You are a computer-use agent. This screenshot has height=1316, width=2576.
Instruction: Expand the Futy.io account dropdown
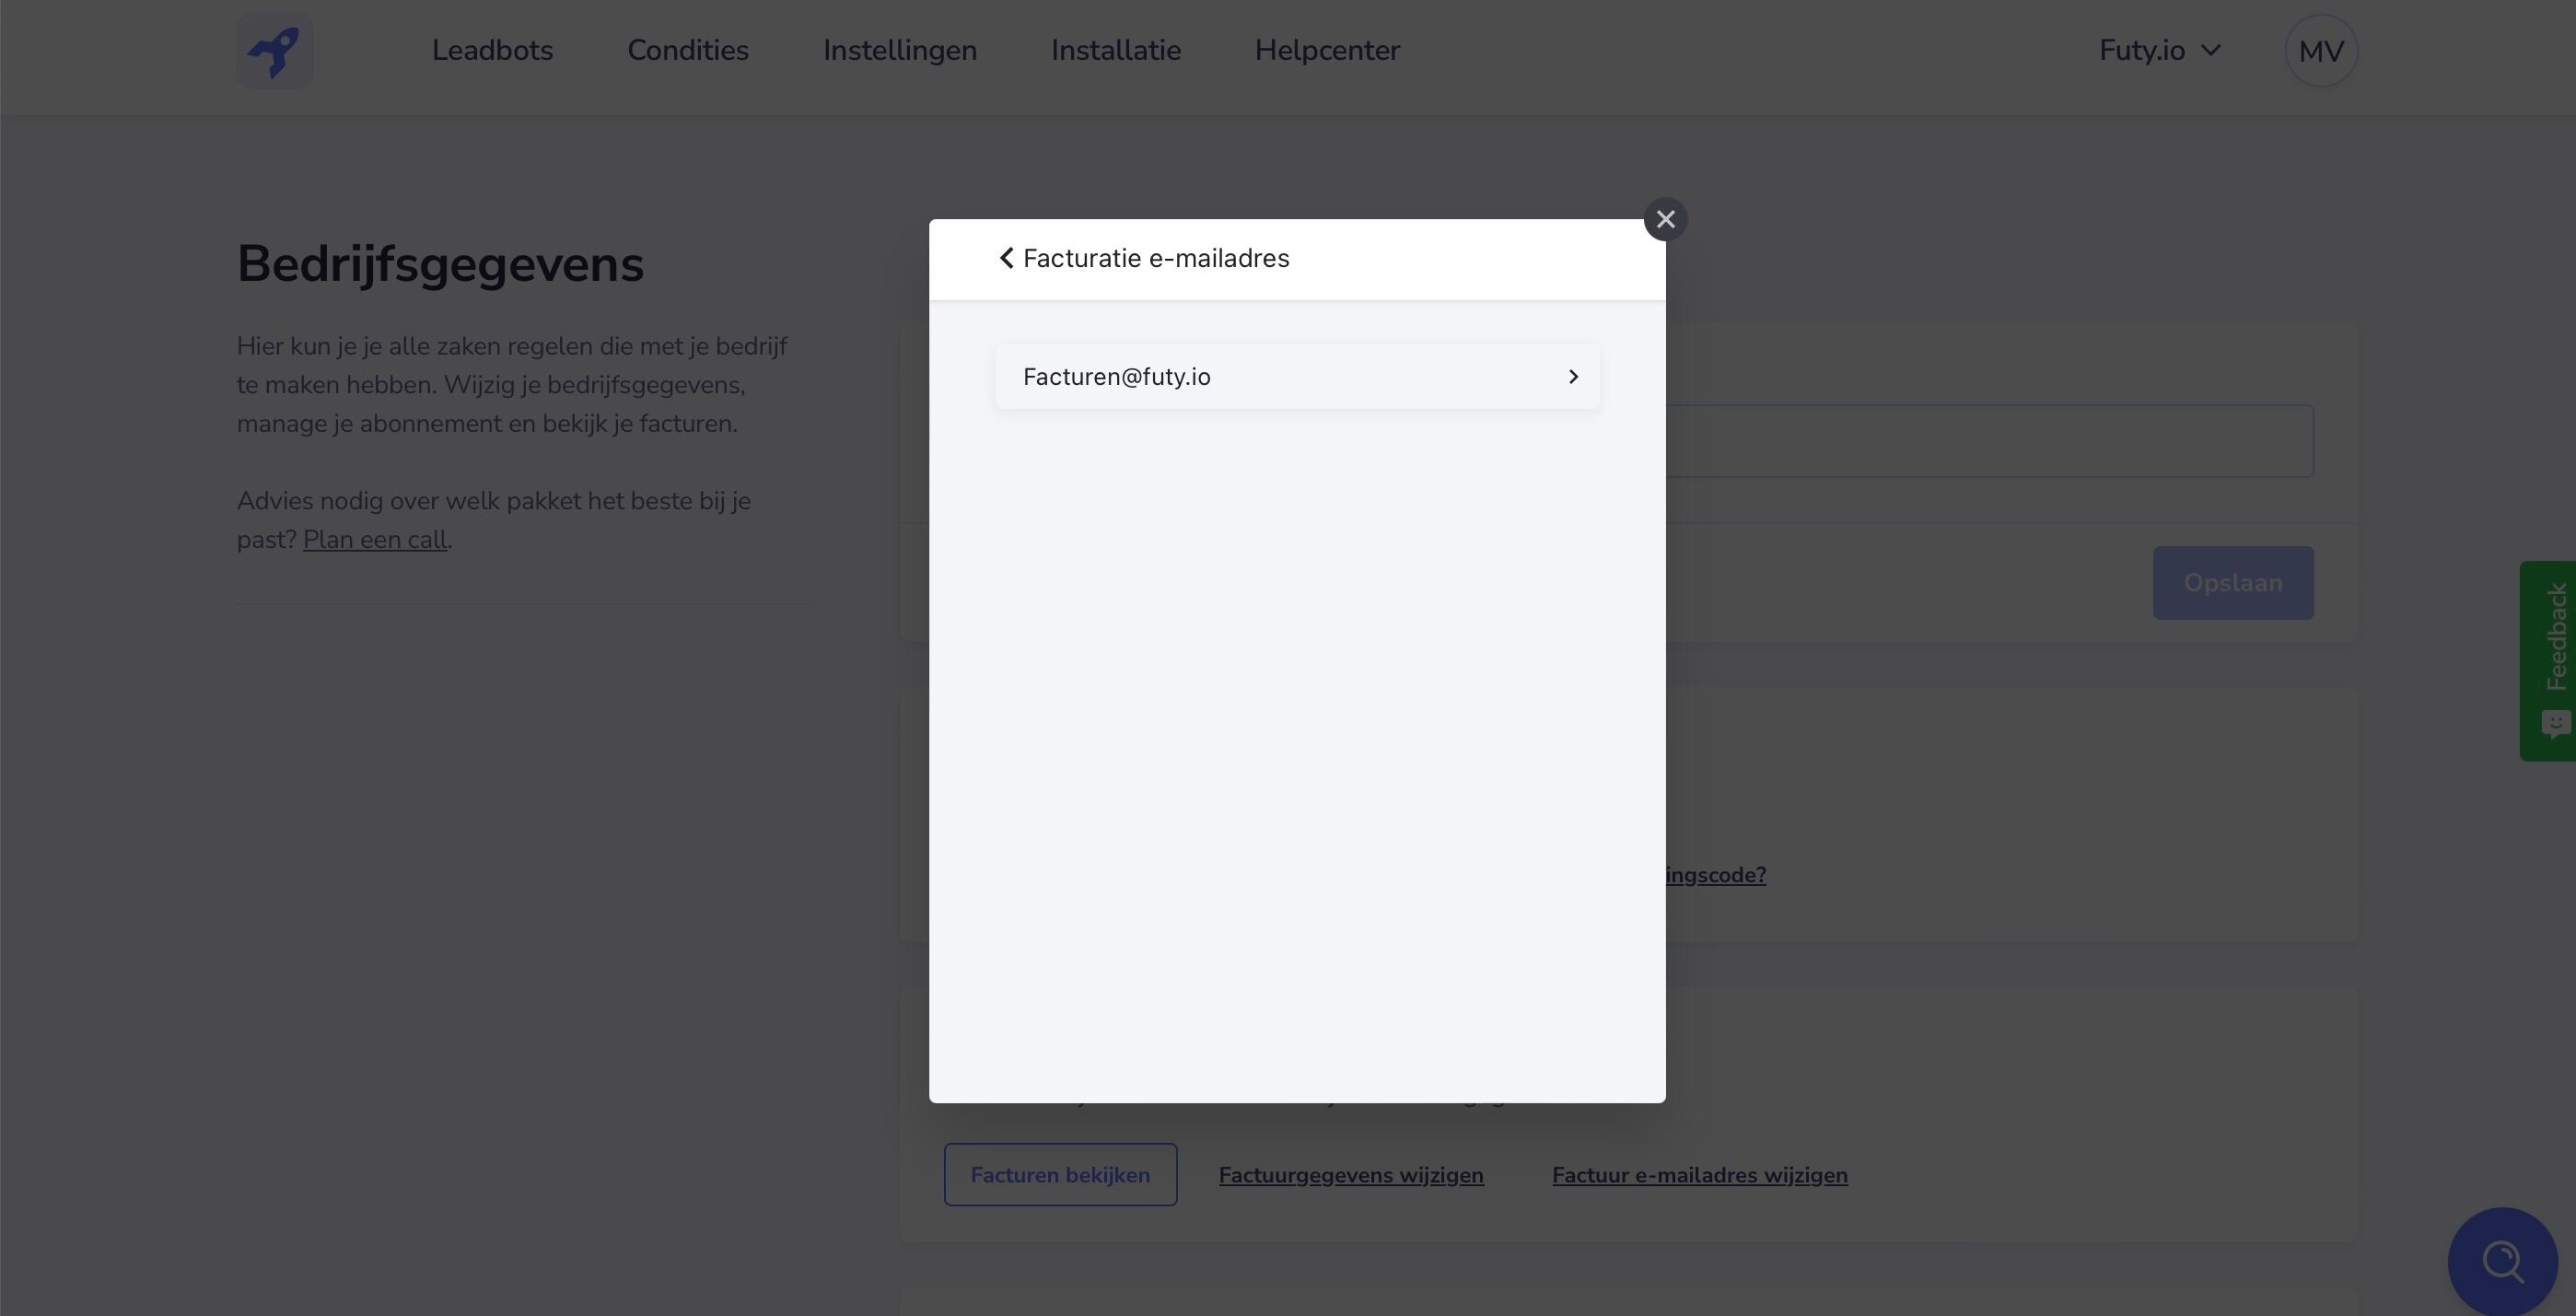coord(2160,50)
